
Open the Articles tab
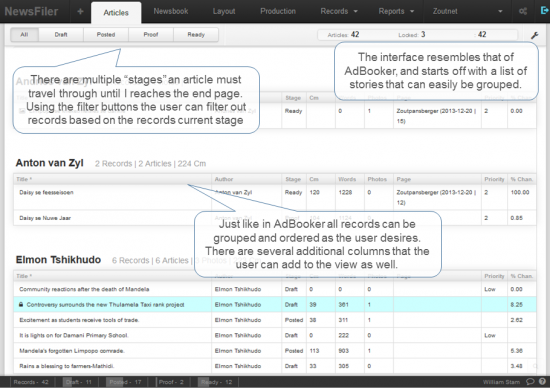click(116, 13)
